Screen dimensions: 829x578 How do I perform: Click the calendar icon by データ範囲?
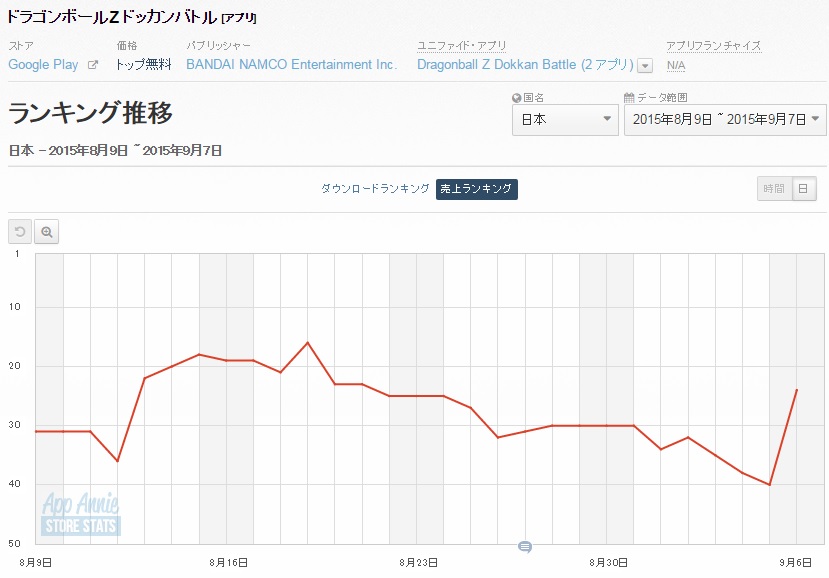point(629,97)
